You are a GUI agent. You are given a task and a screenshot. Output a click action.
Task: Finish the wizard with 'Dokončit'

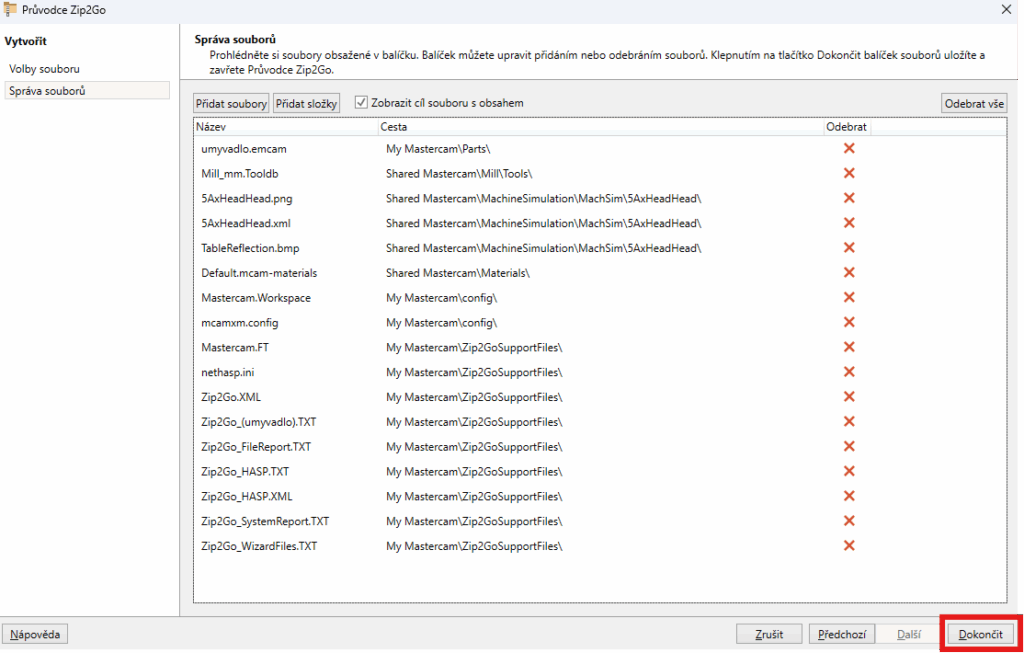[x=980, y=634]
